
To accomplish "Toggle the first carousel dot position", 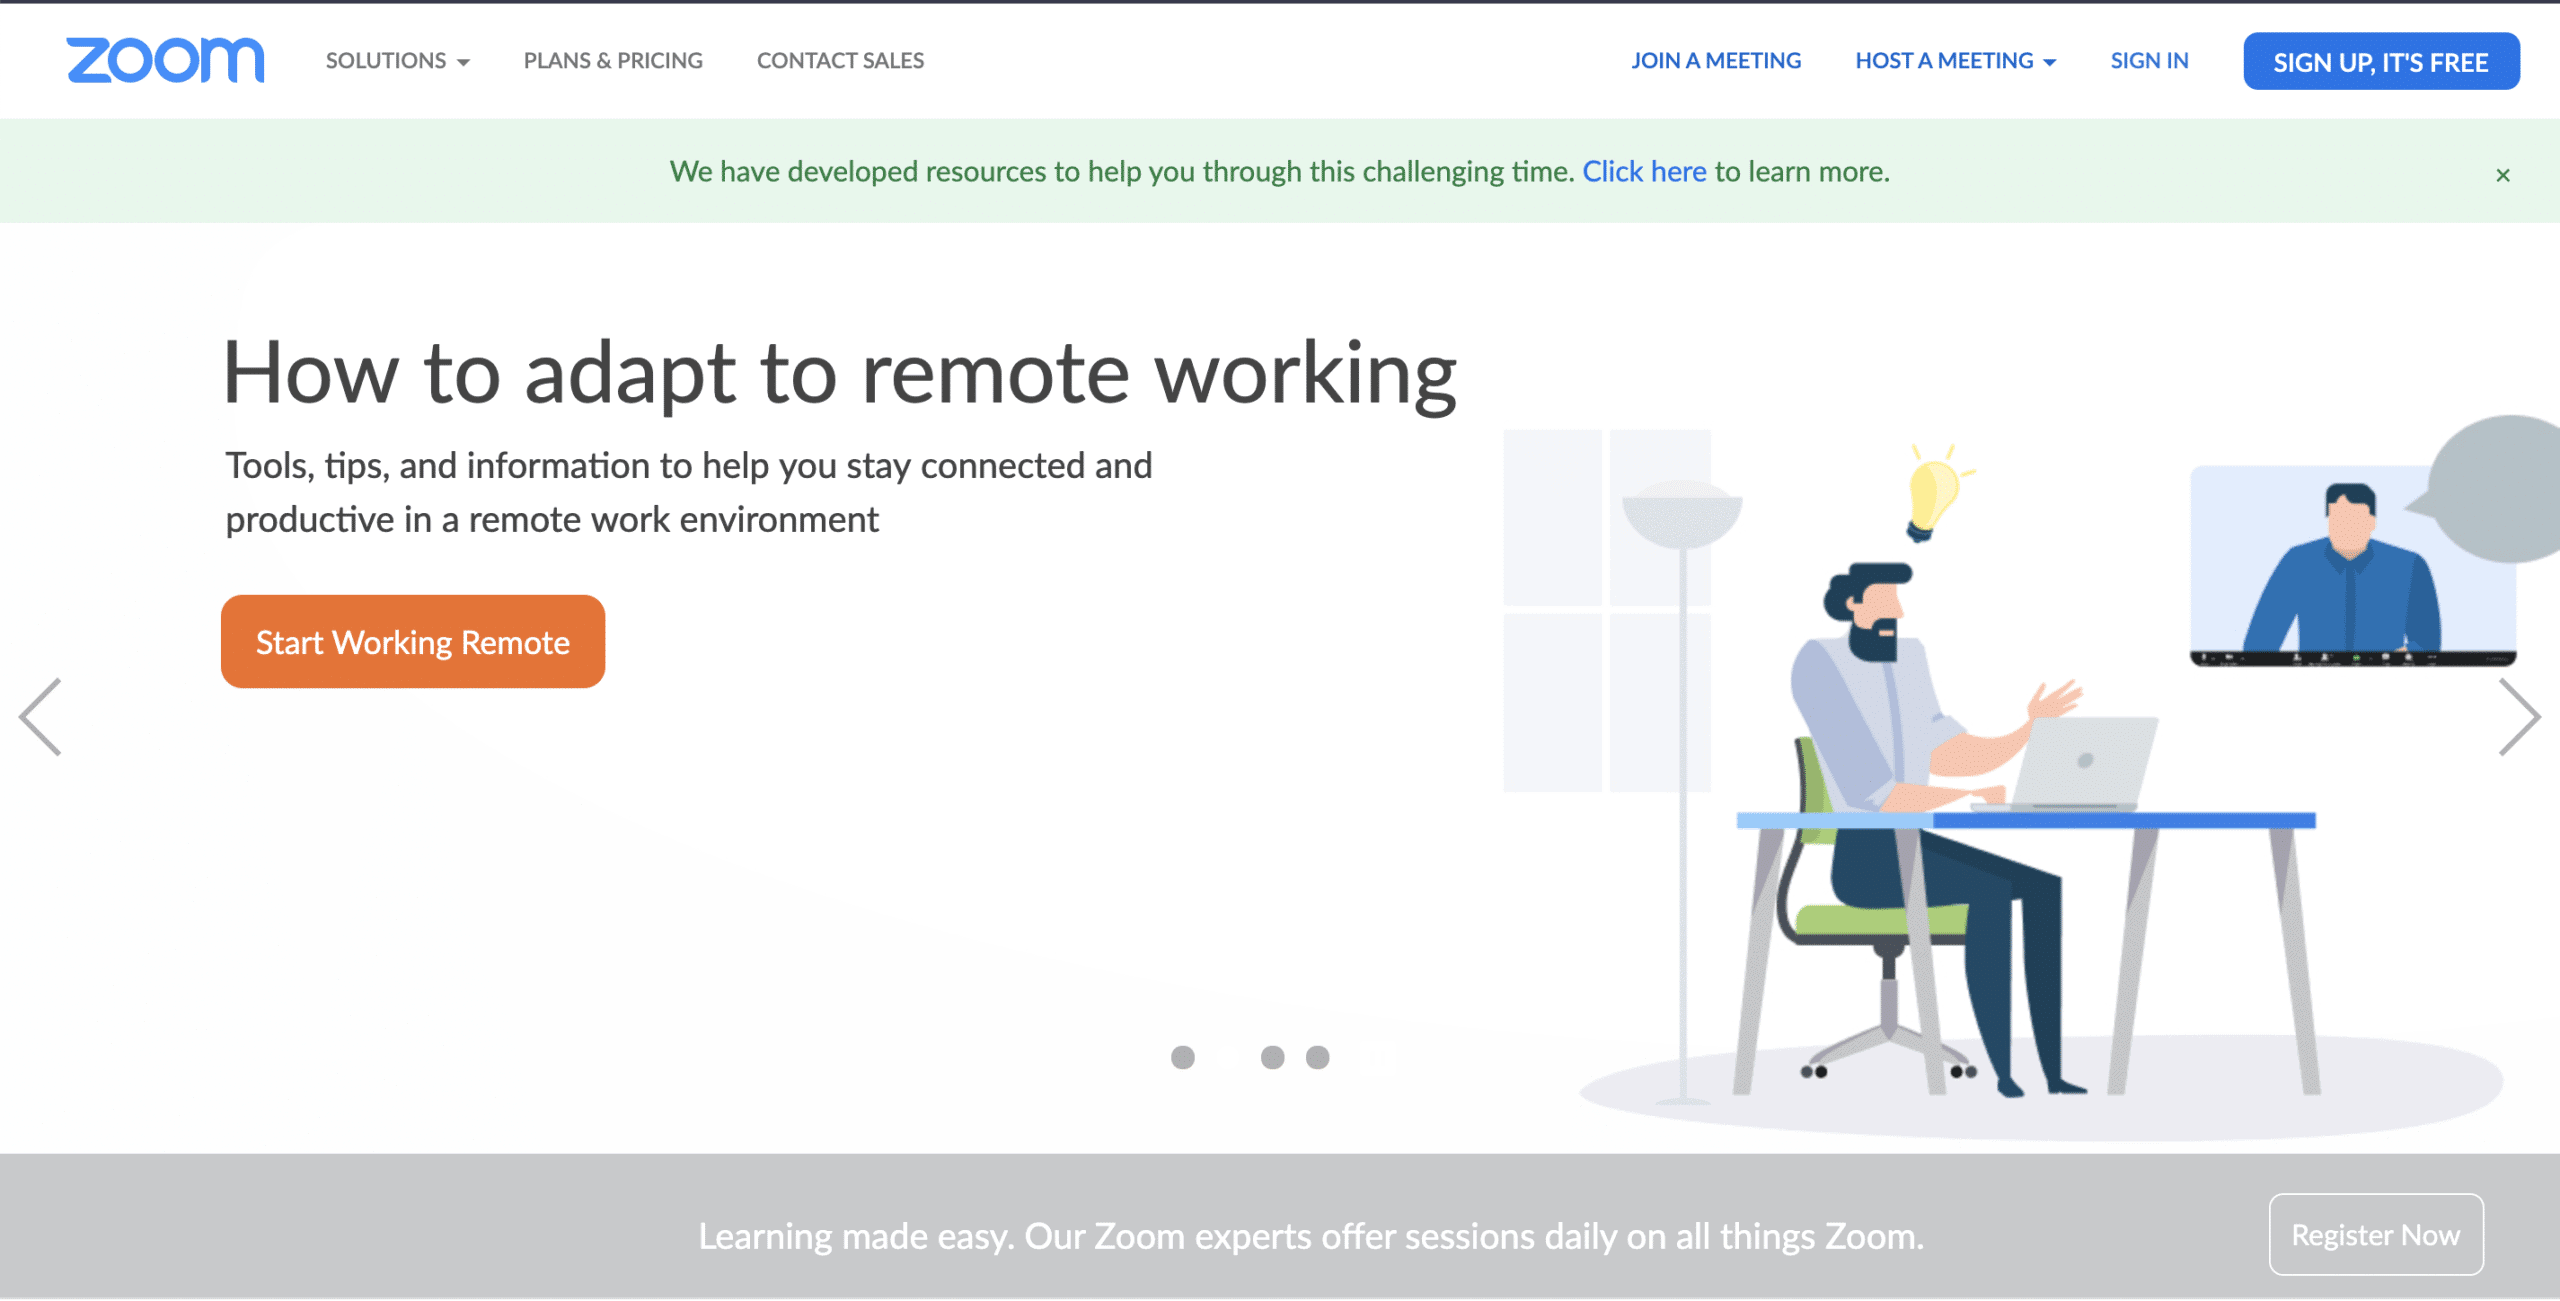I will [1183, 1057].
